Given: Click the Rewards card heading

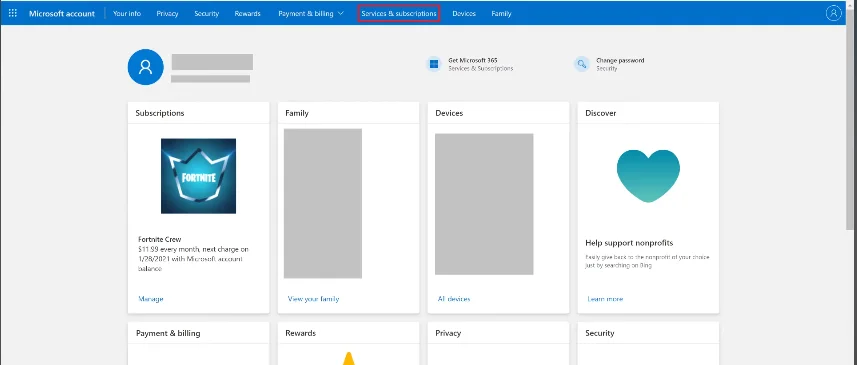Looking at the screenshot, I should pos(301,333).
